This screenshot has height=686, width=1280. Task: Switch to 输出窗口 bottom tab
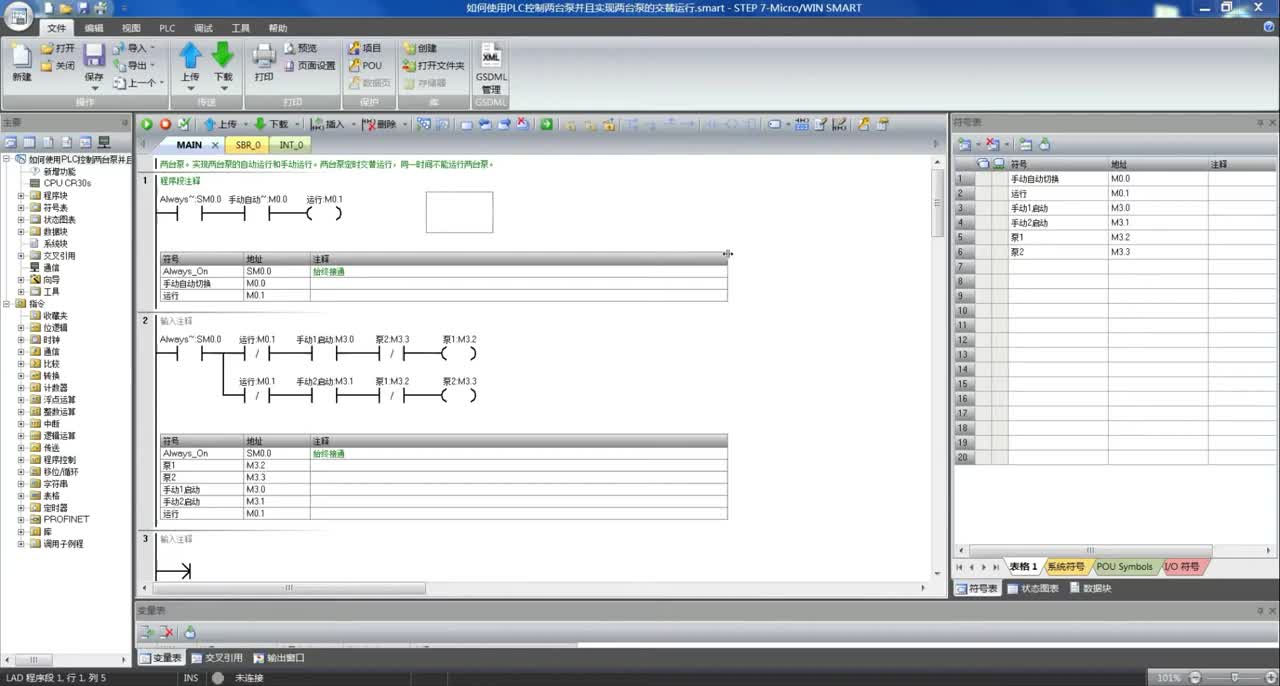(x=279, y=658)
